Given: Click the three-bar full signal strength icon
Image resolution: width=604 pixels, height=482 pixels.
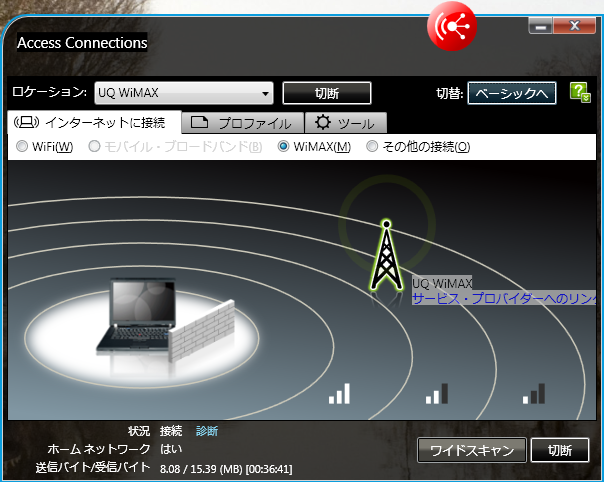Looking at the screenshot, I should (x=339, y=394).
